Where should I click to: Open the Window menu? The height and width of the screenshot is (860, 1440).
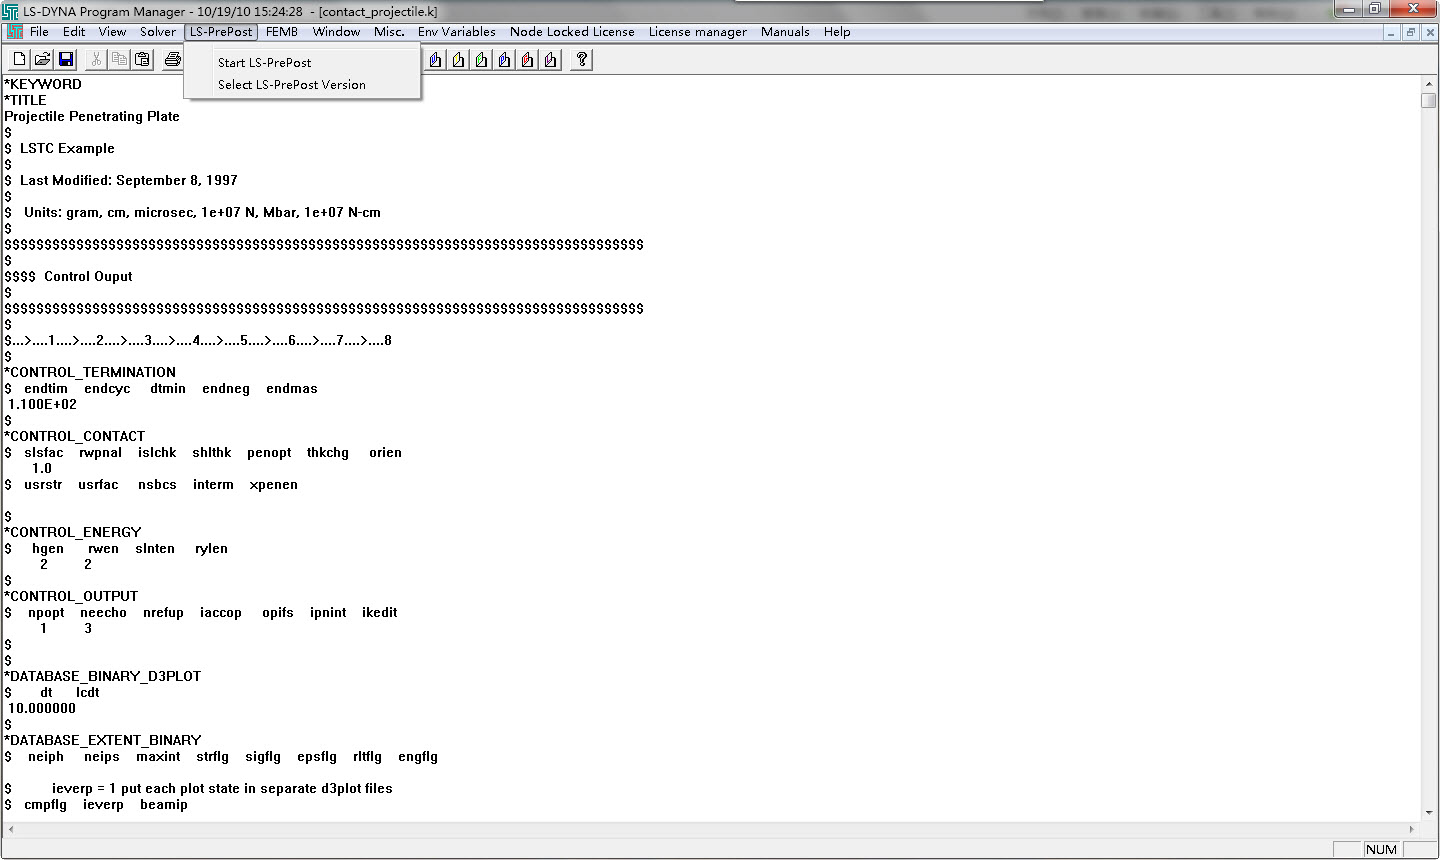coord(336,32)
